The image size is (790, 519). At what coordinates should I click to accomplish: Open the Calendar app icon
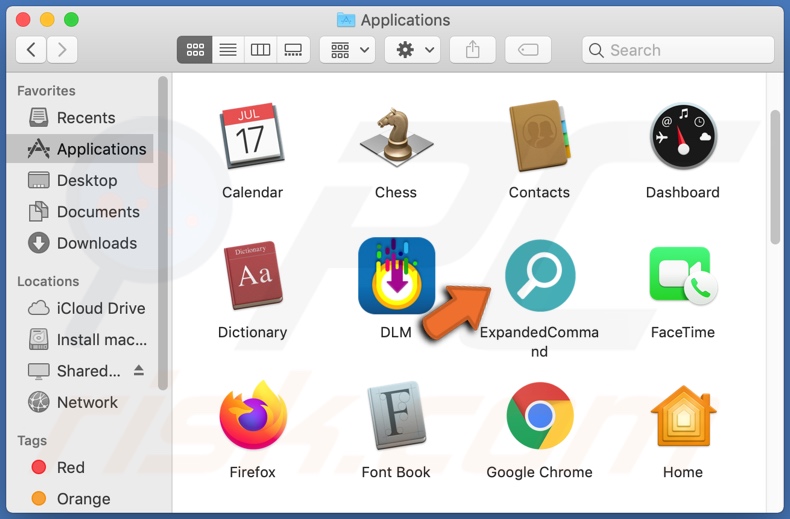252,135
